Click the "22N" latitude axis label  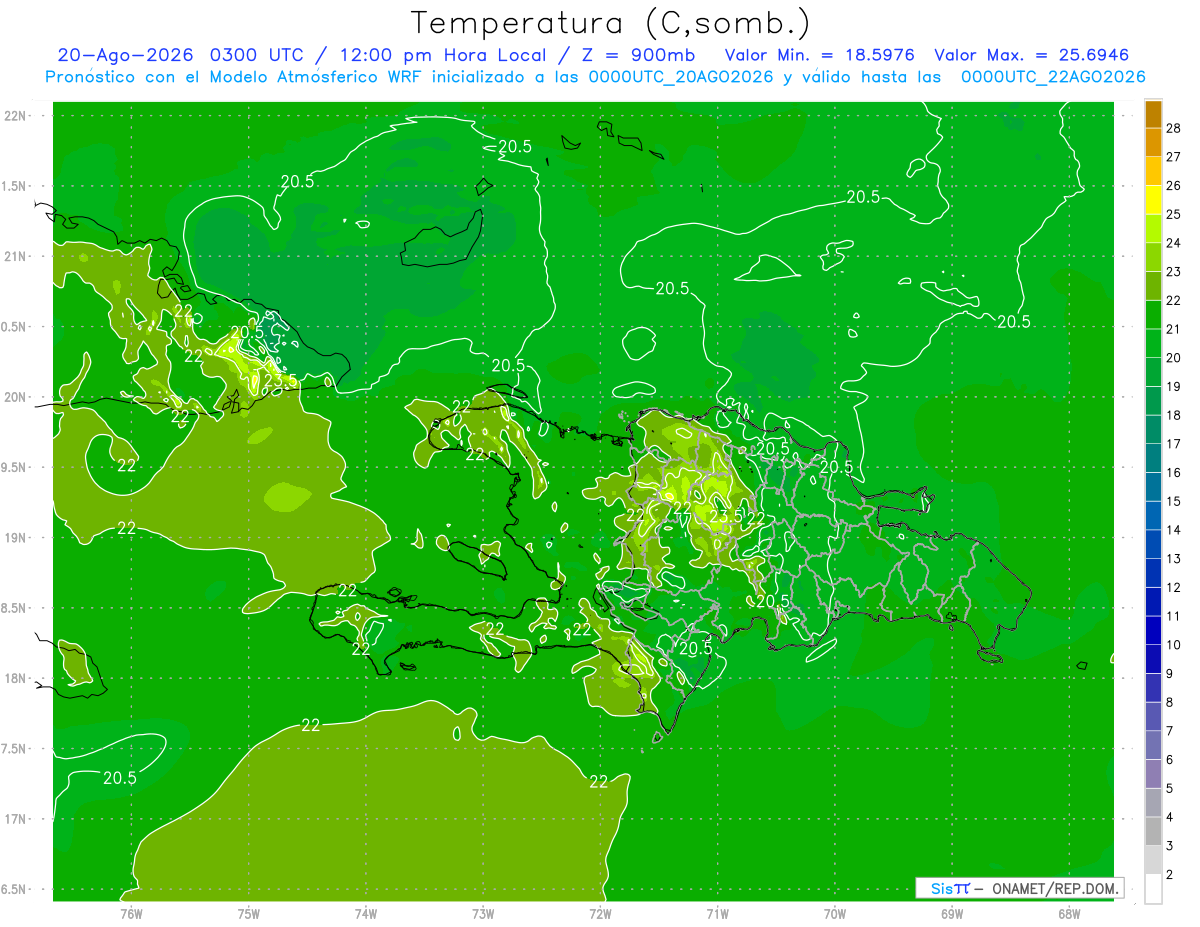pos(15,115)
